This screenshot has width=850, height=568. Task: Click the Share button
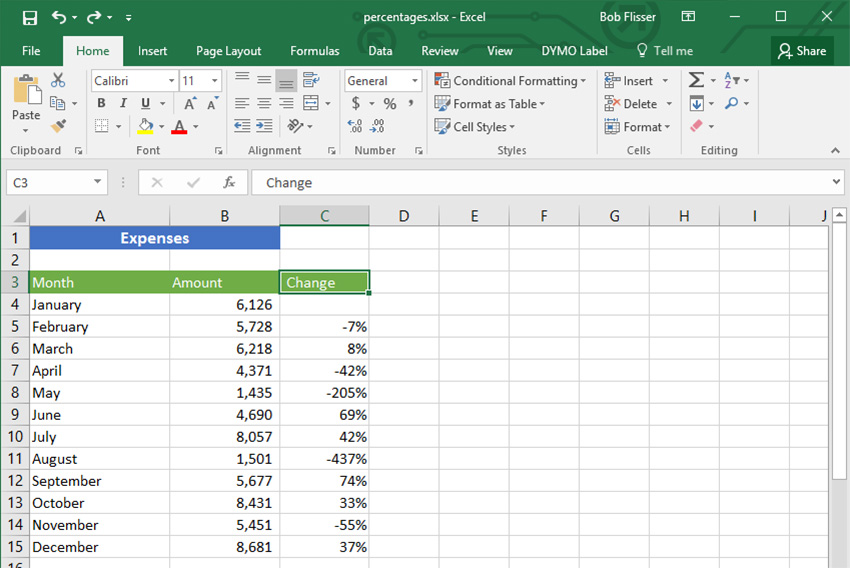802,51
